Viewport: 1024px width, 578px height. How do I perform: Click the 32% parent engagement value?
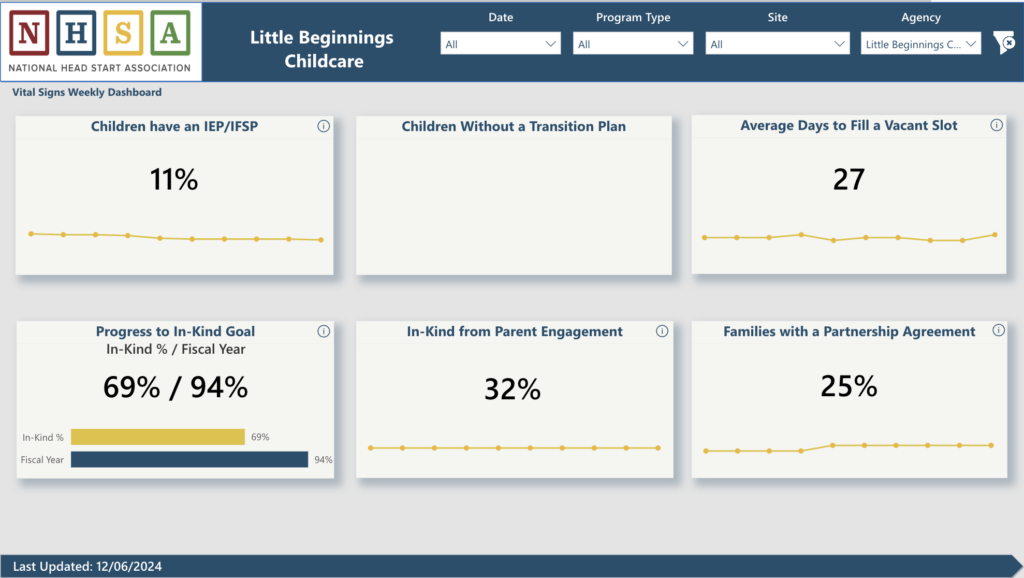coord(512,390)
